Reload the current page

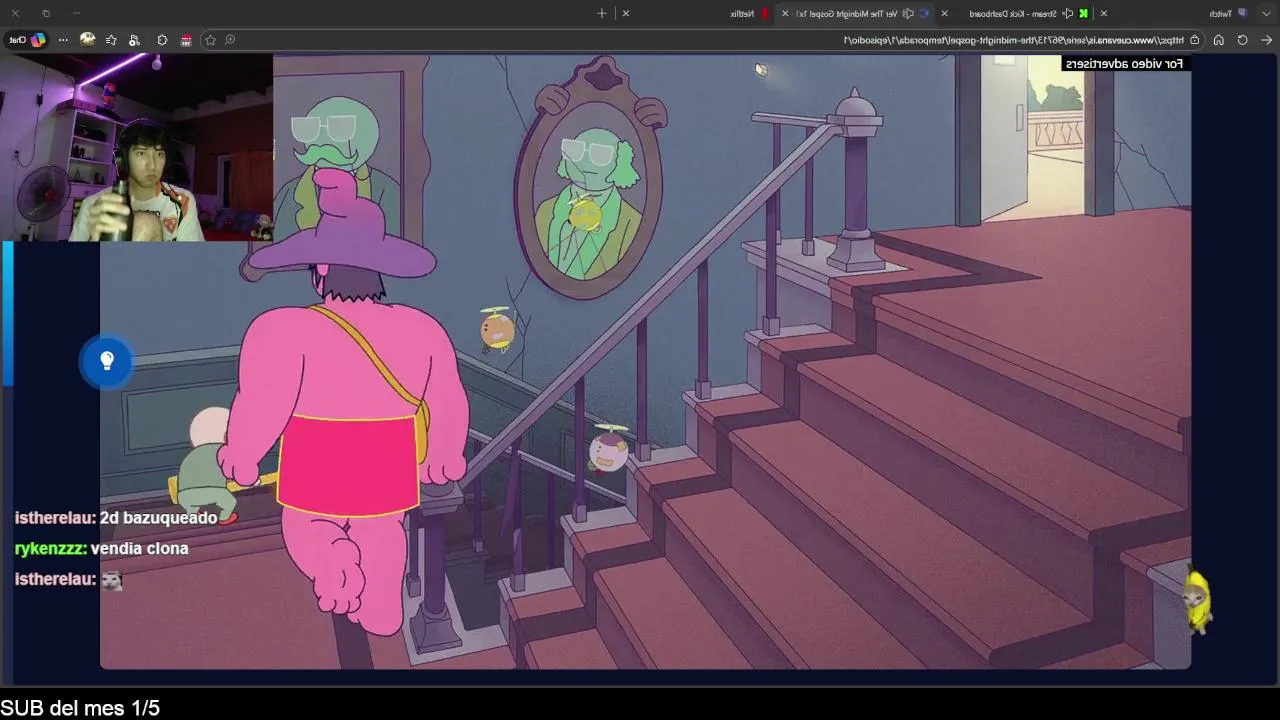(1242, 40)
